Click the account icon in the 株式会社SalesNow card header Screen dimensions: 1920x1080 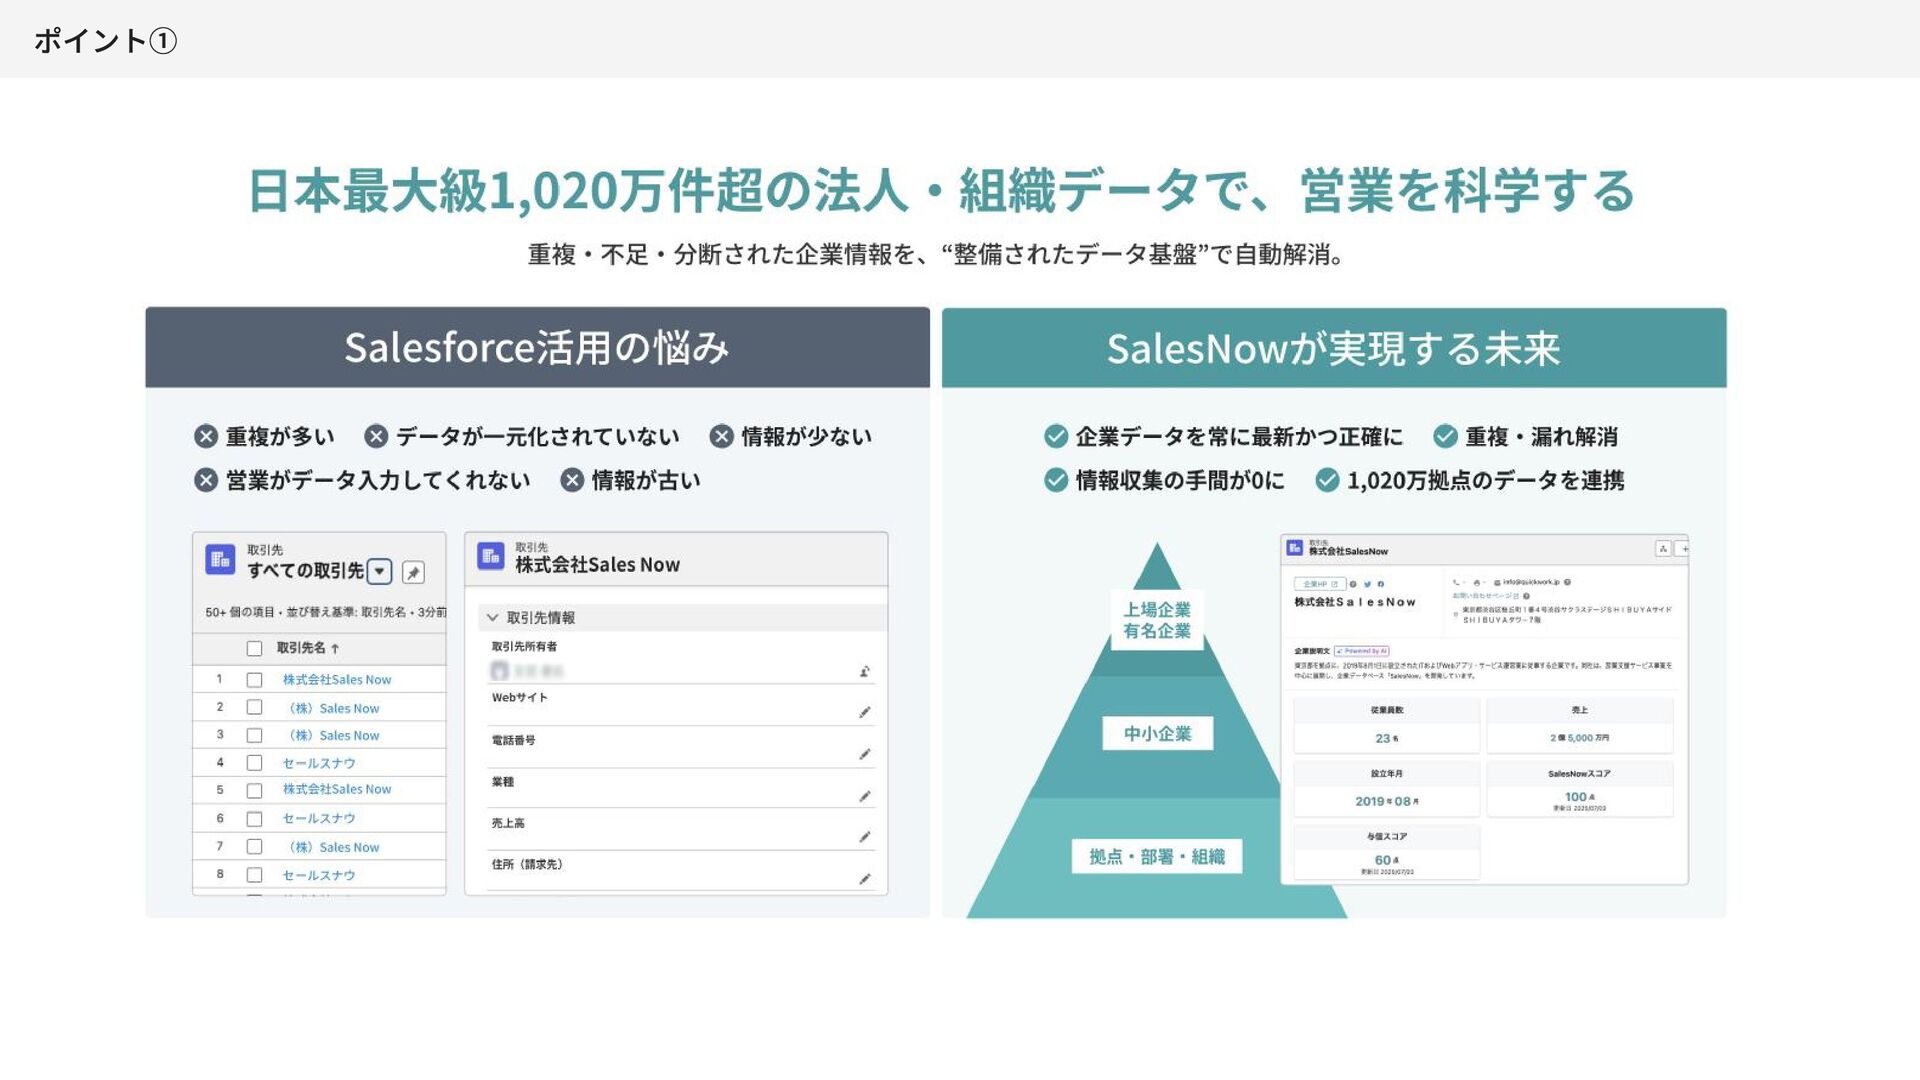[x=1295, y=548]
